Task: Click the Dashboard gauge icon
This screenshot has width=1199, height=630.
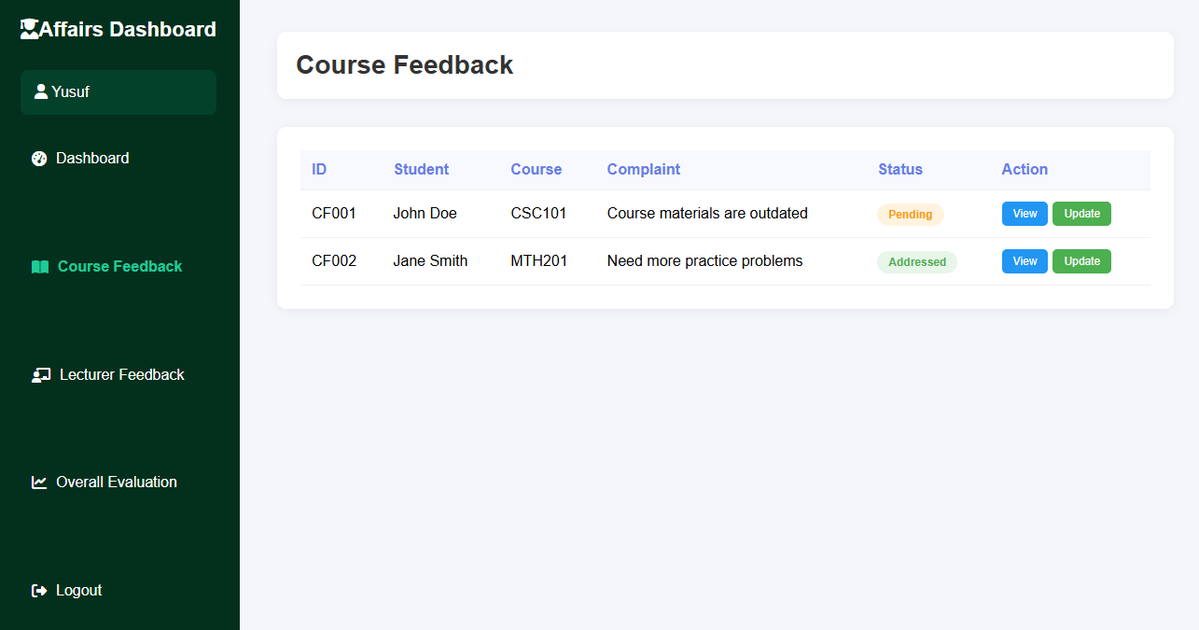Action: [x=39, y=158]
